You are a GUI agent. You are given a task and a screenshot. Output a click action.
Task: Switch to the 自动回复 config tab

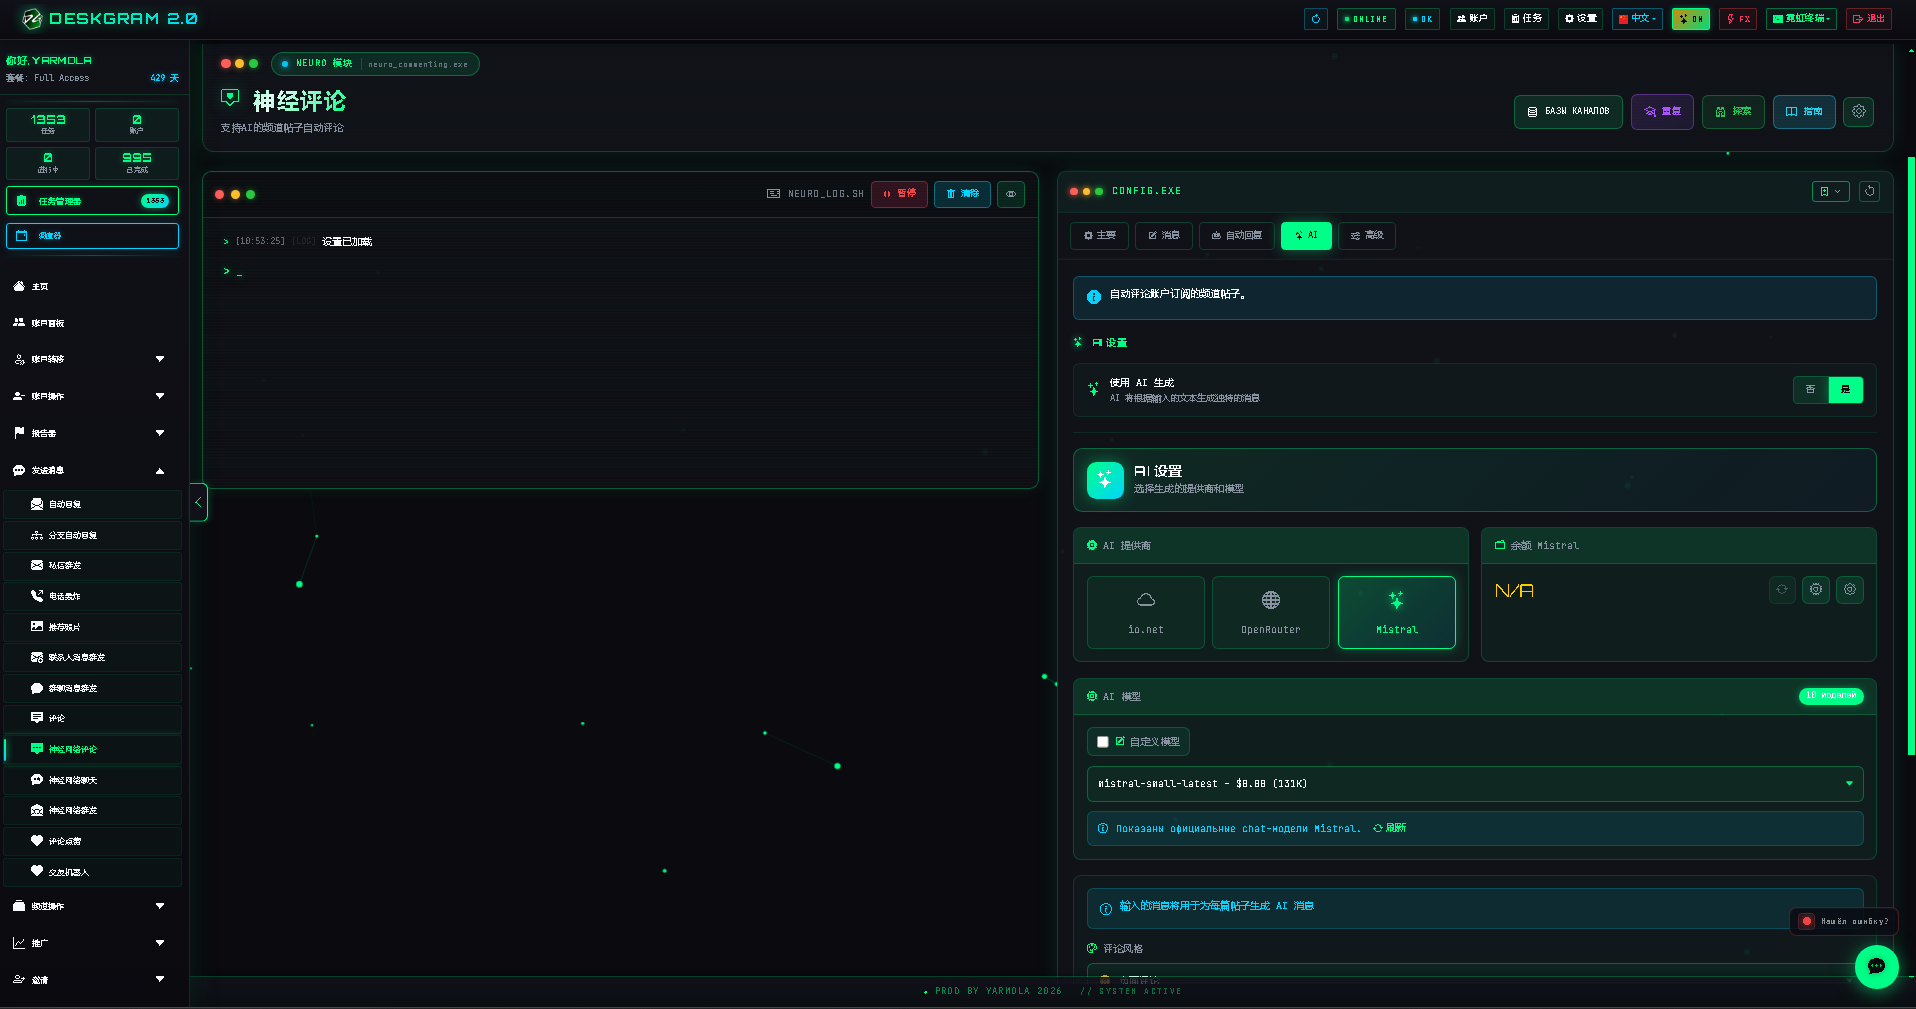(1237, 236)
